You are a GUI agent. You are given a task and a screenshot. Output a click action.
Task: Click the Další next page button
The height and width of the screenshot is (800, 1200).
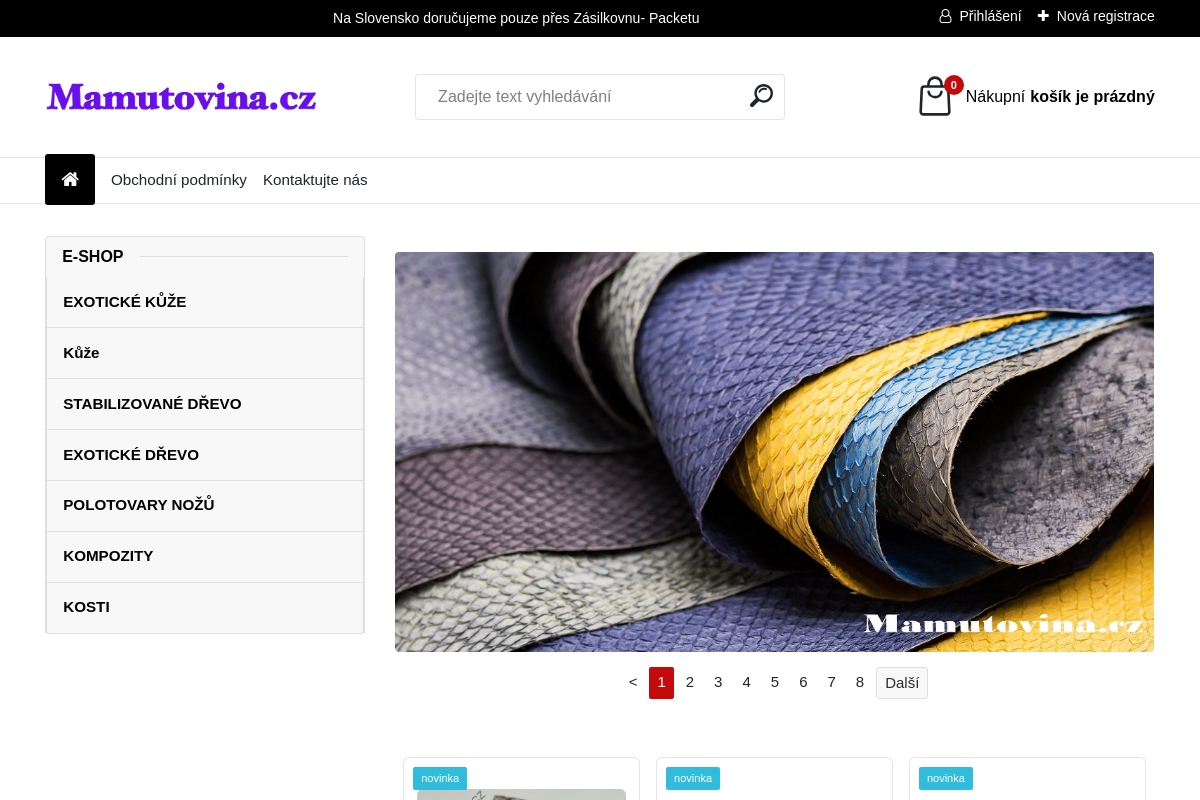[901, 683]
